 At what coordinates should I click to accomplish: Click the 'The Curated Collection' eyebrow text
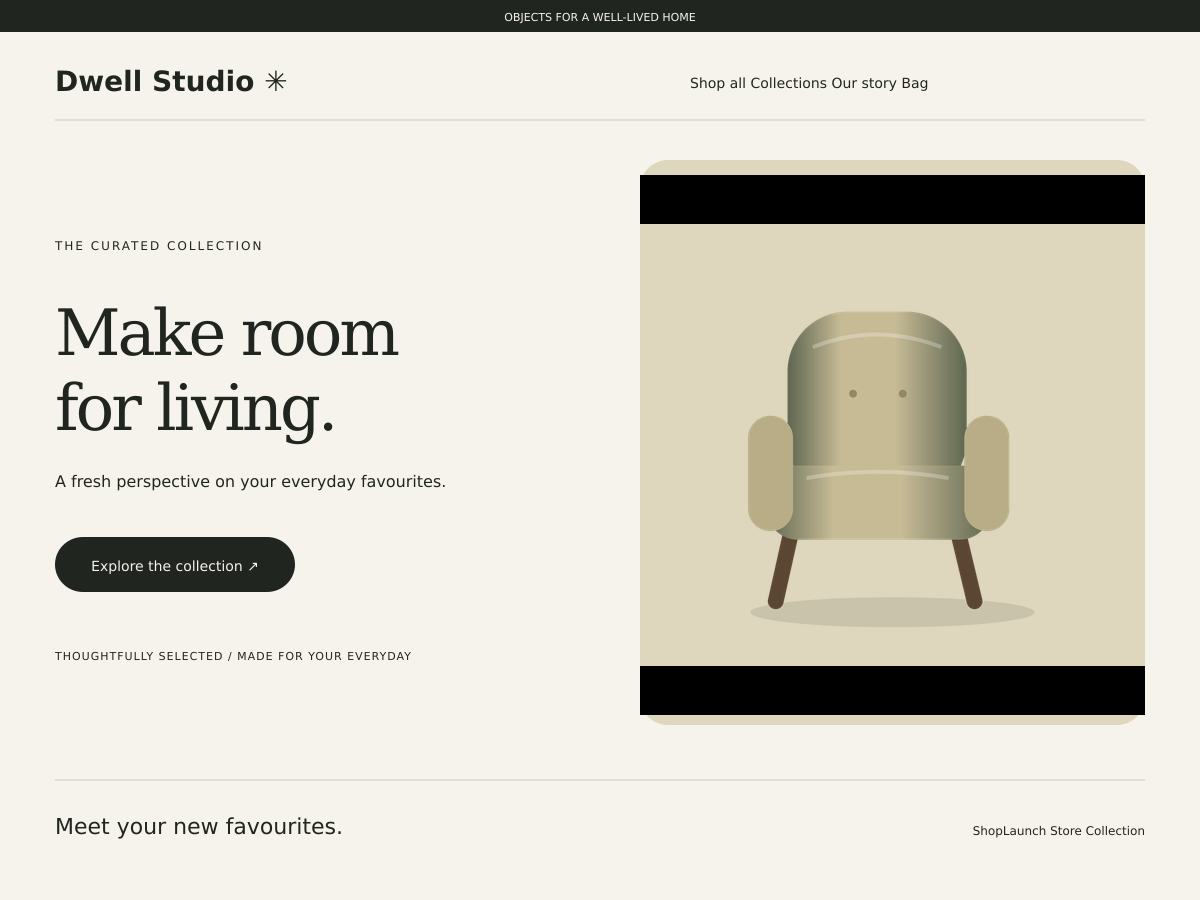[x=159, y=246]
